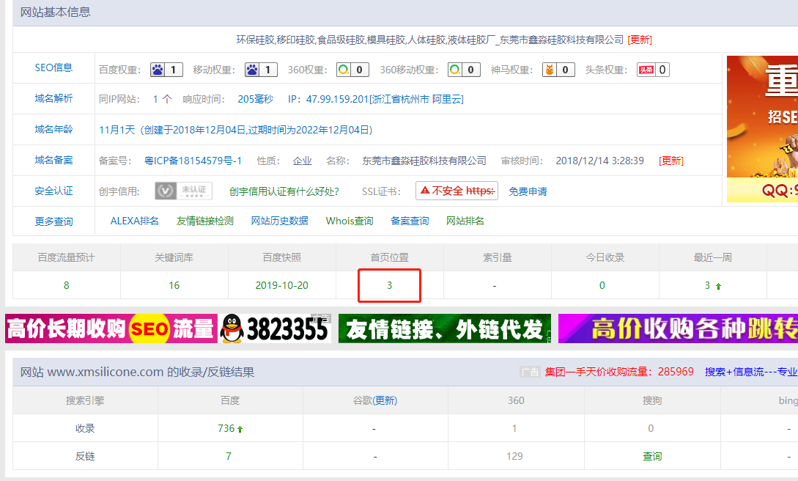The width and height of the screenshot is (798, 481).
Task: Click Baidu snapshot date 2019-10-20
Action: pyautogui.click(x=282, y=286)
